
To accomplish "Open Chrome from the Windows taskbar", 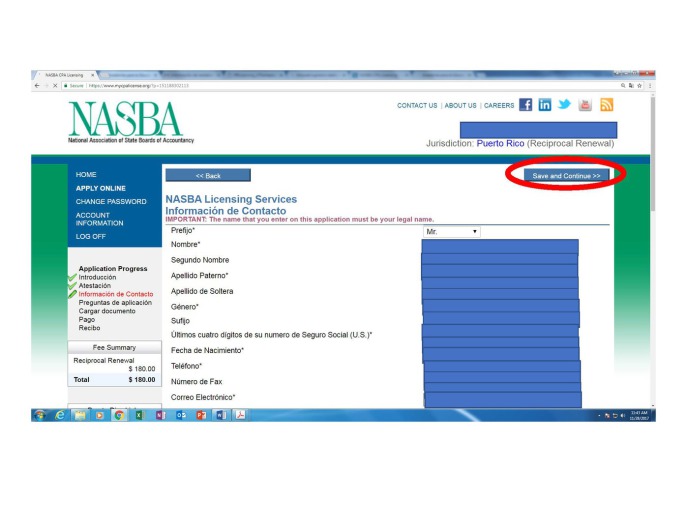I will 119,414.
